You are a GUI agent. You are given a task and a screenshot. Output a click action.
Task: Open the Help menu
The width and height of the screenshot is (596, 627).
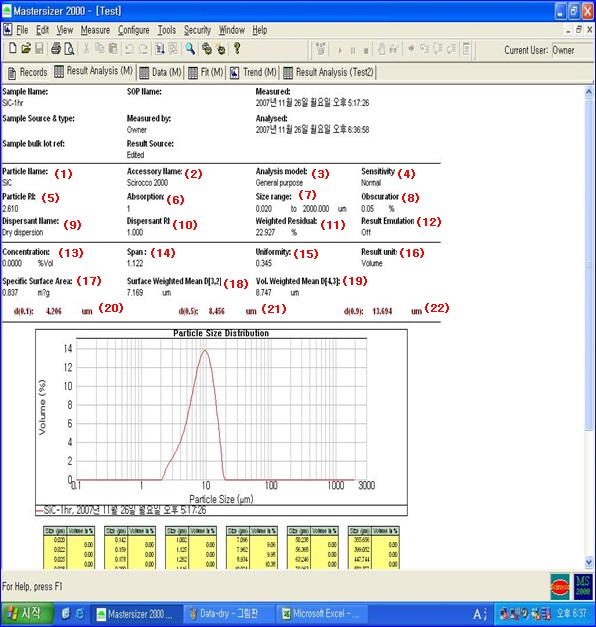coord(260,30)
